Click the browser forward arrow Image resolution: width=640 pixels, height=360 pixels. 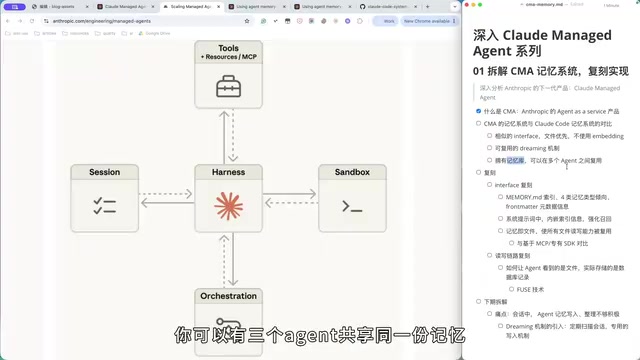[20, 21]
